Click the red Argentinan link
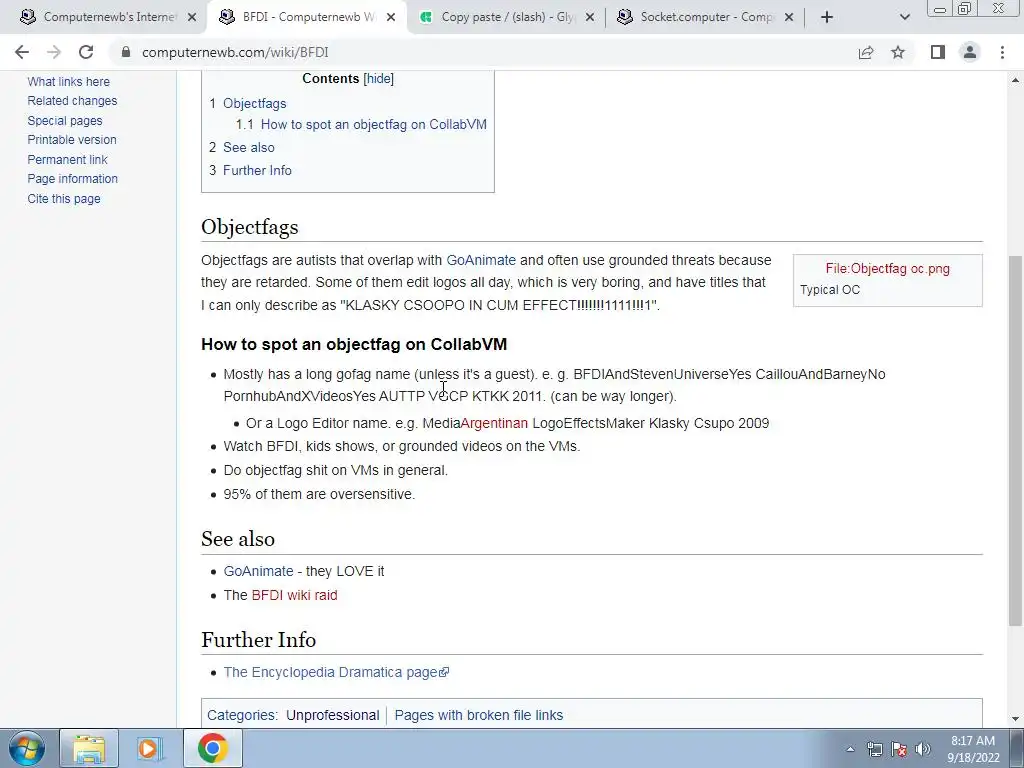 click(x=494, y=423)
